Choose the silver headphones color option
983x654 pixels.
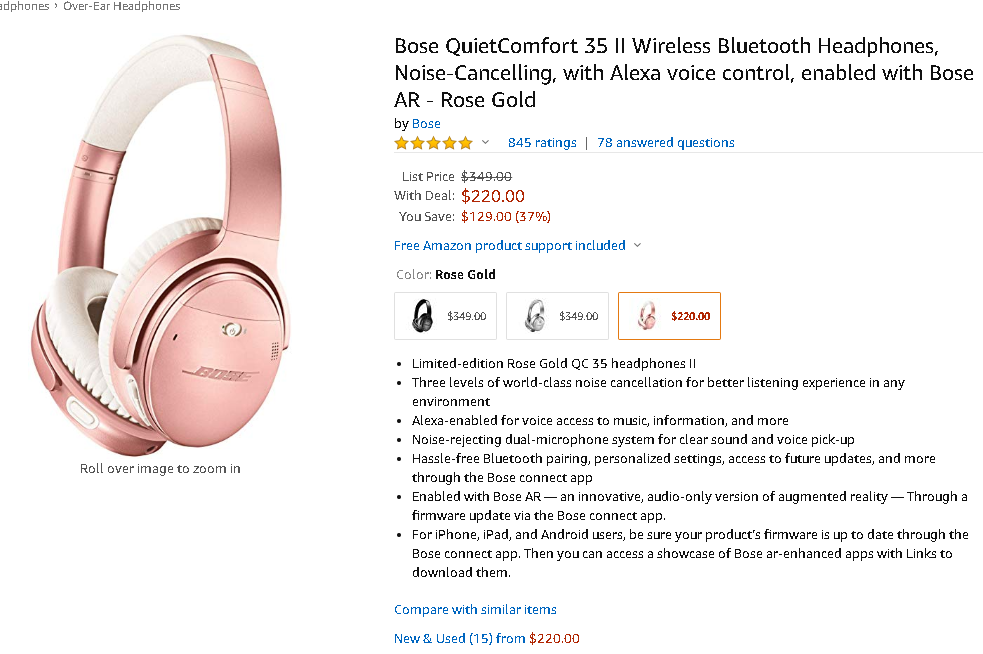[557, 316]
